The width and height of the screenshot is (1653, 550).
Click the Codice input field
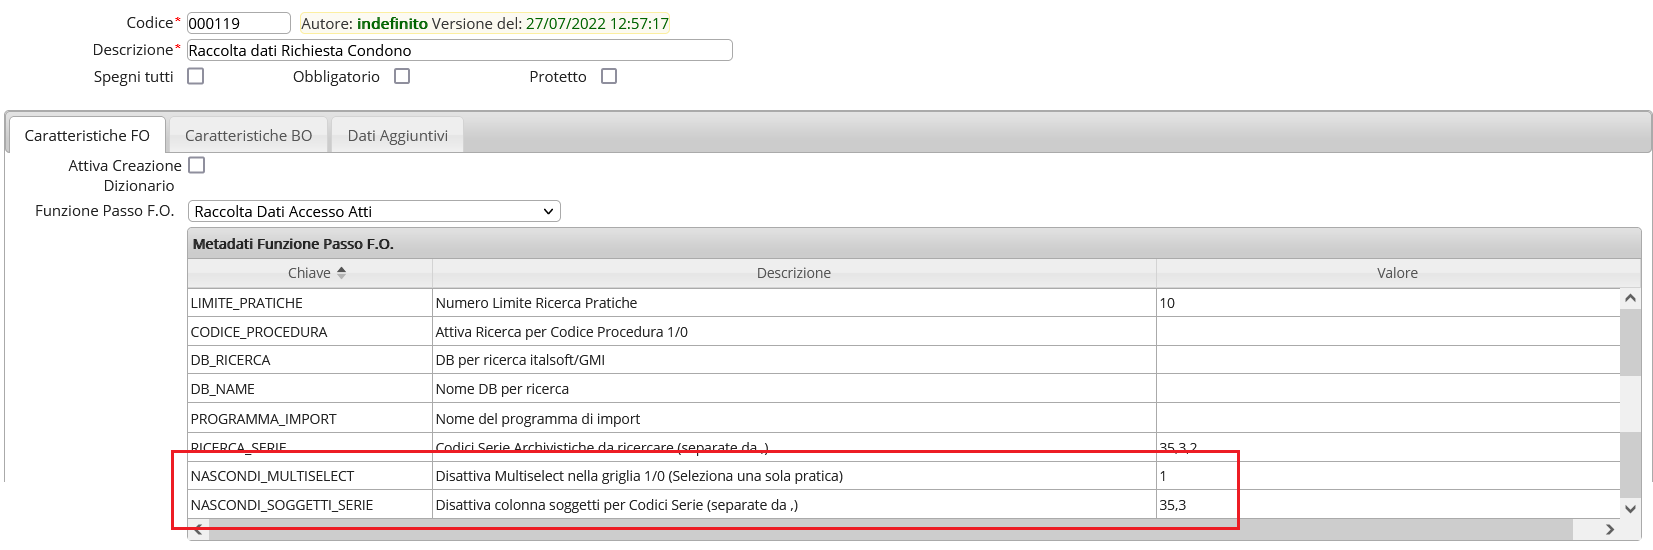point(238,23)
